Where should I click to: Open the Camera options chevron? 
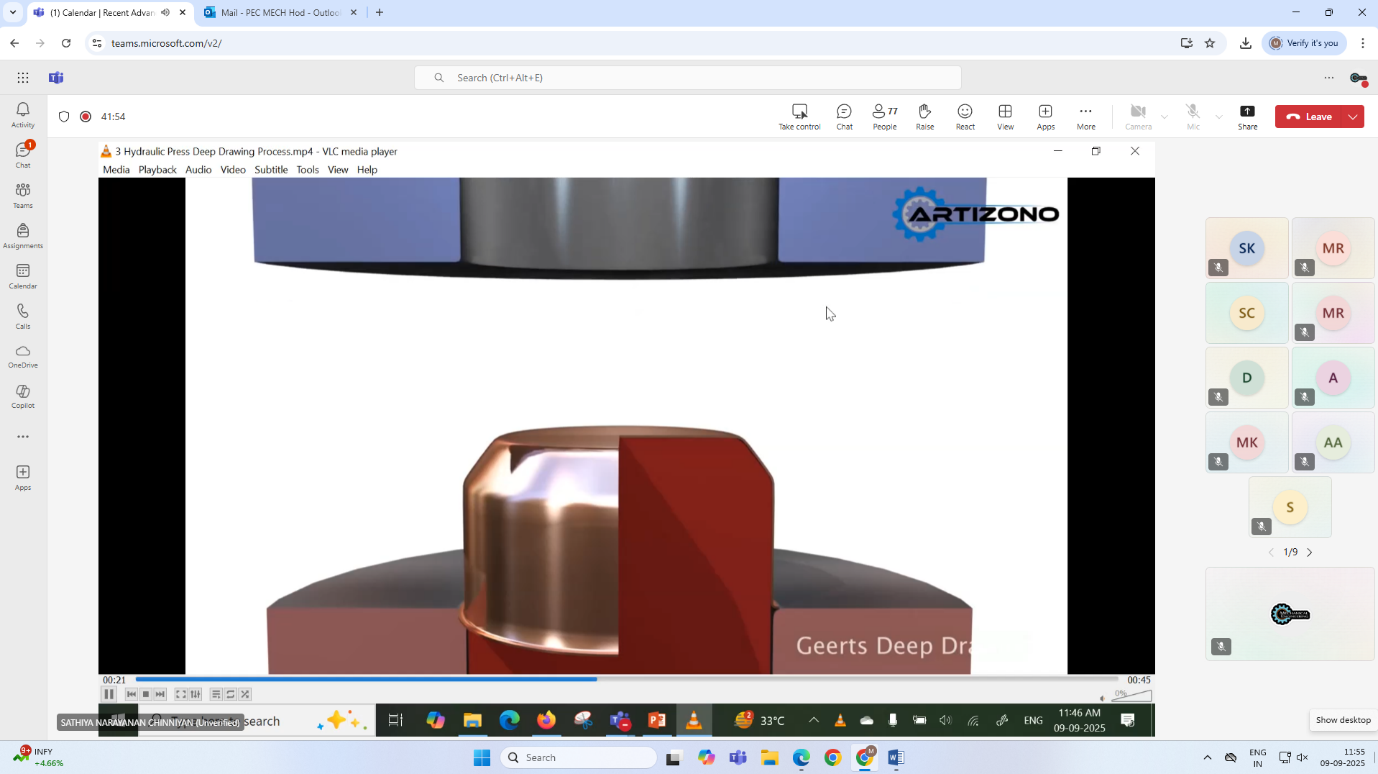point(1164,117)
